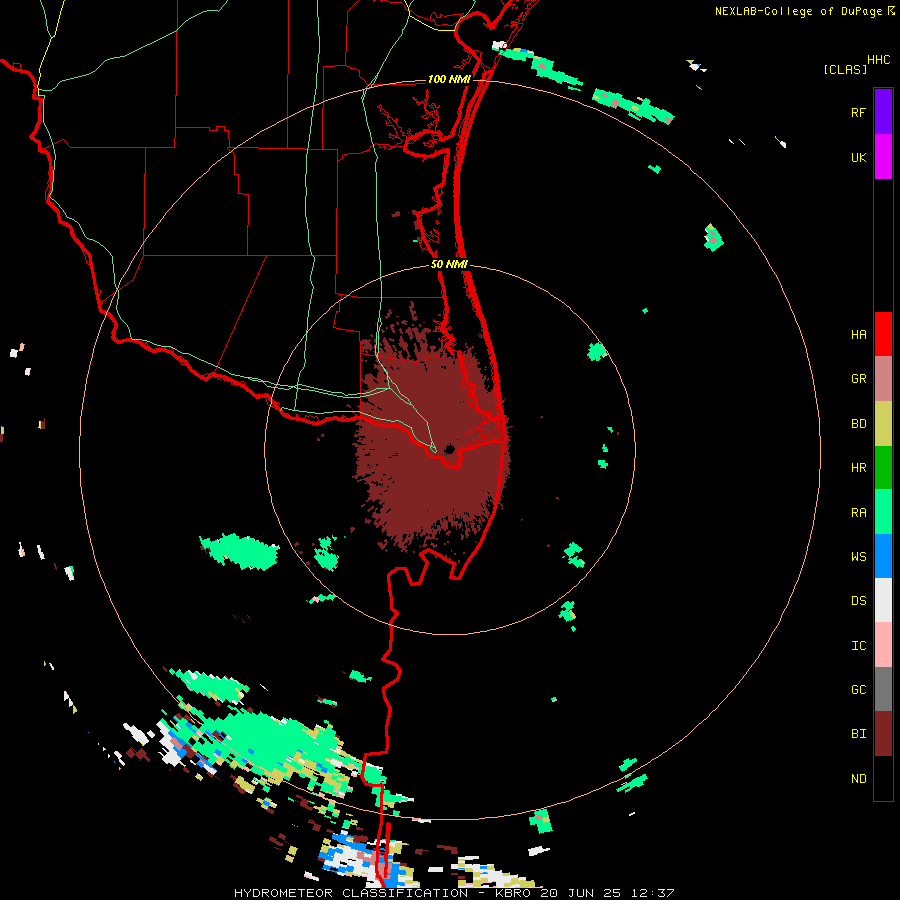Viewport: 900px width, 900px height.
Task: Click the magenta UK legend color swatch
Action: (x=883, y=157)
